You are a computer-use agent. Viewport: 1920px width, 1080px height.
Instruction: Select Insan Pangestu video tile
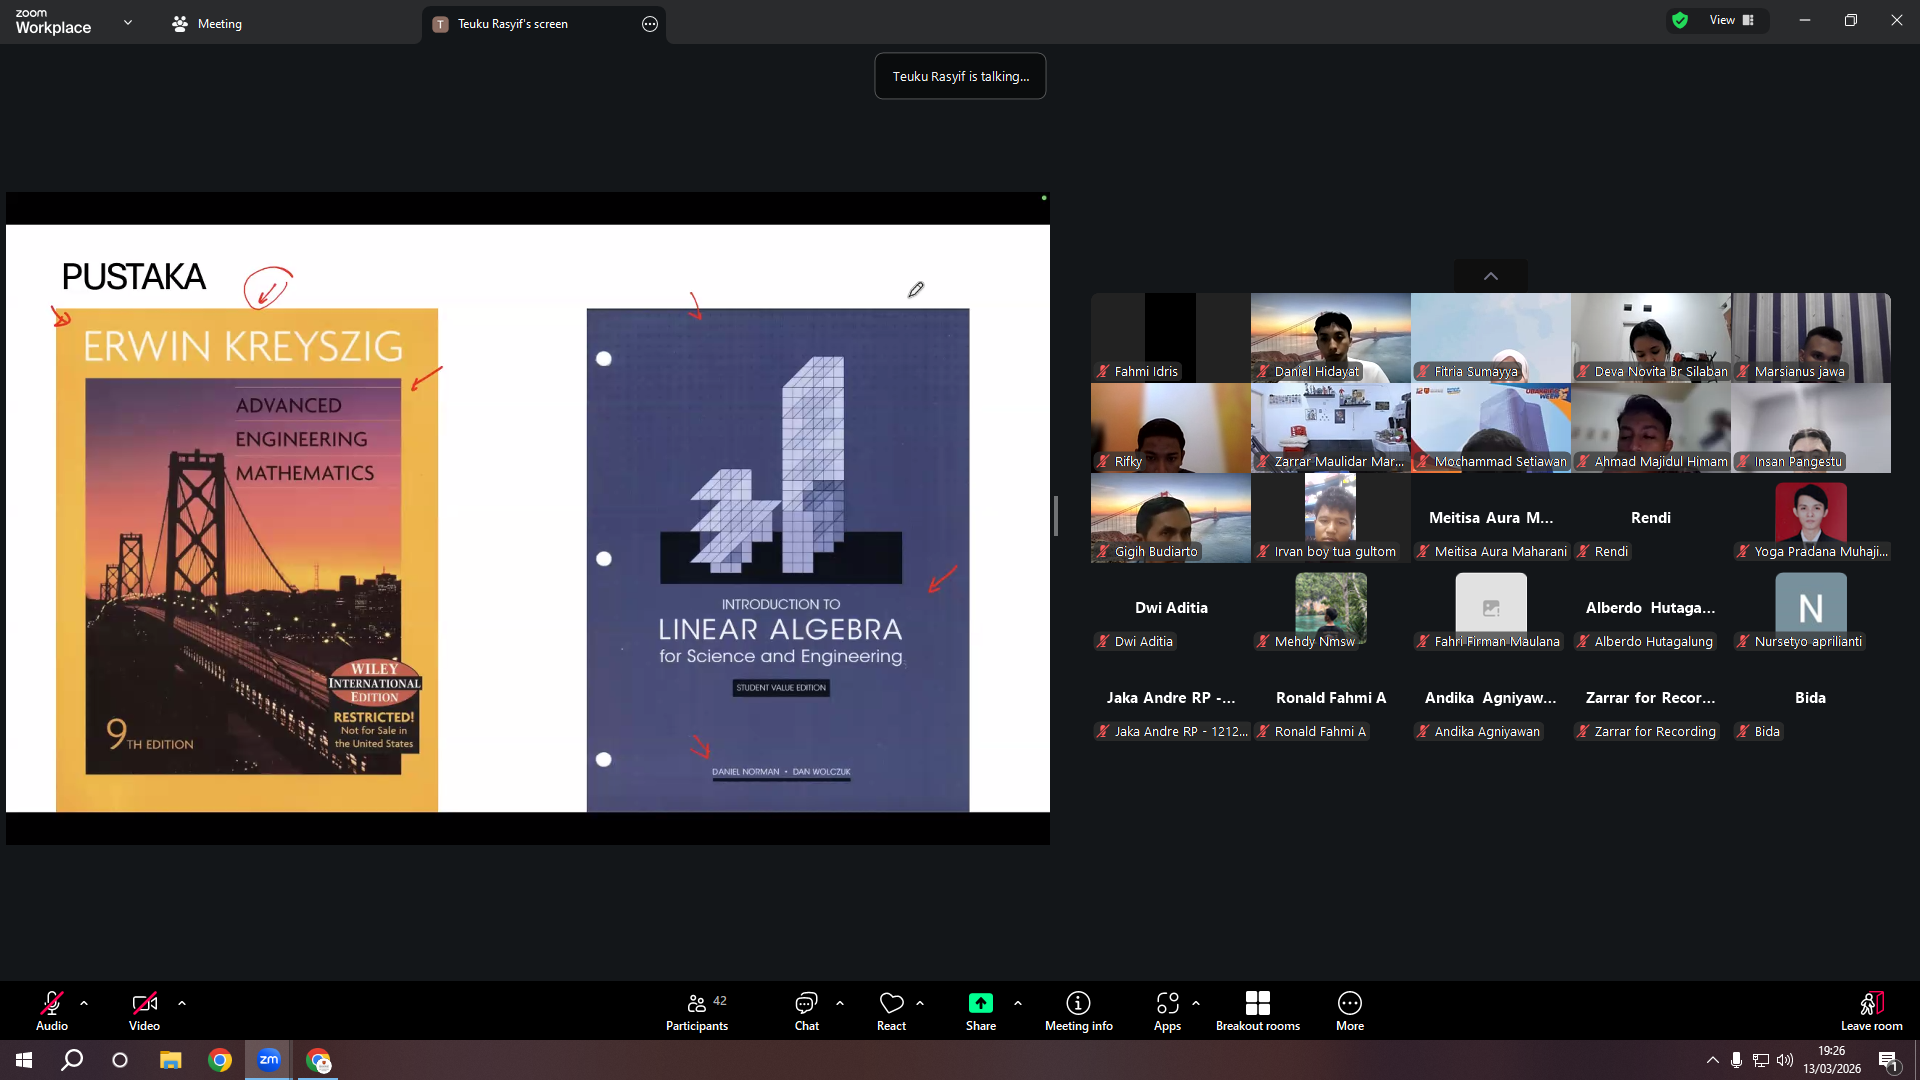tap(1811, 428)
